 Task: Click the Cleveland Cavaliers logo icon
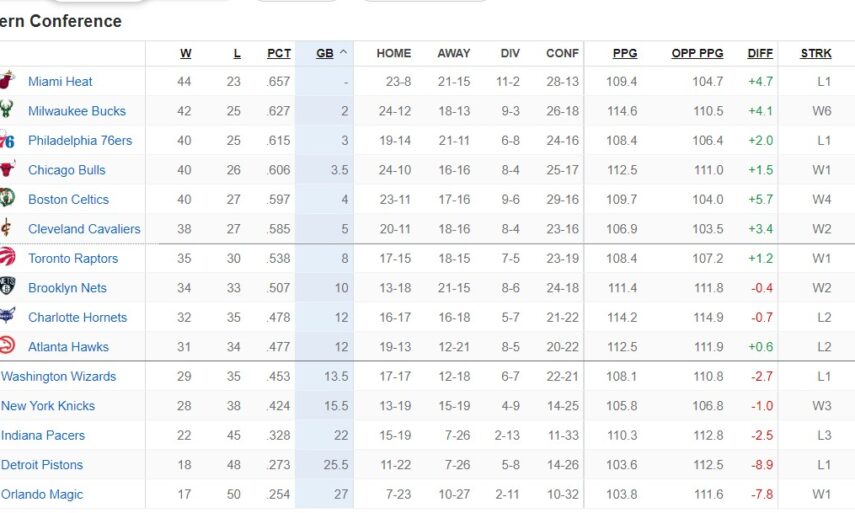(x=8, y=229)
